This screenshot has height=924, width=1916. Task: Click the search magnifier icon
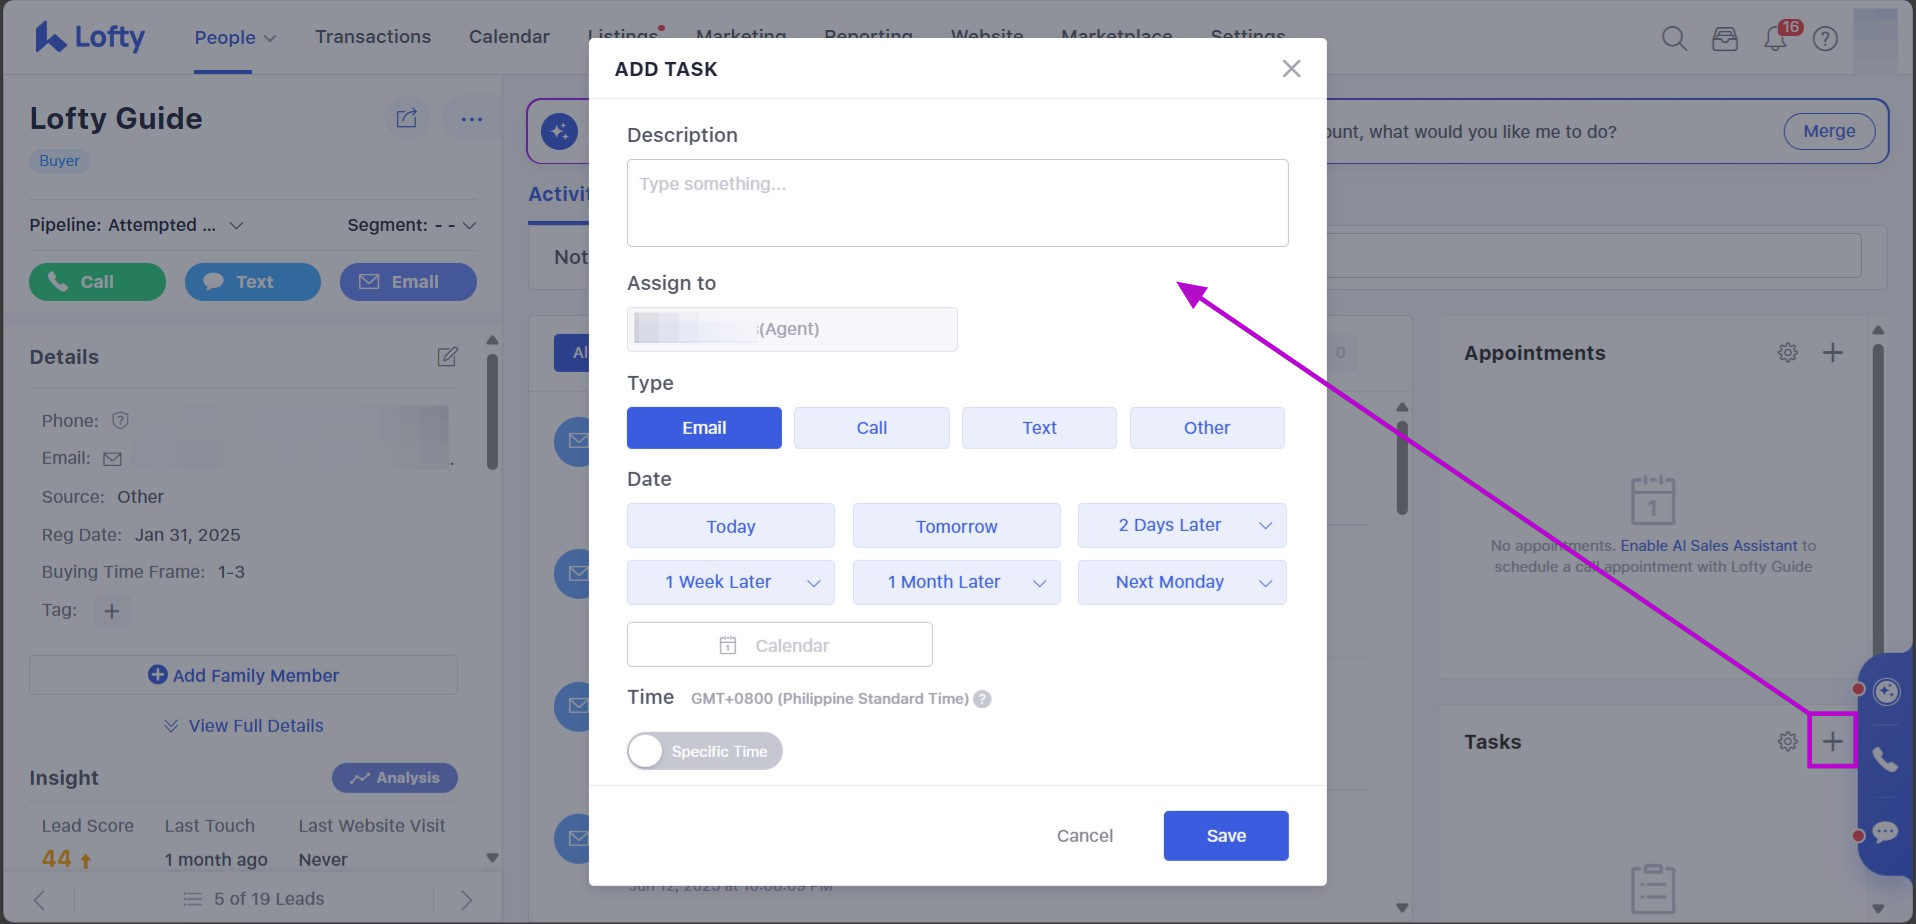pyautogui.click(x=1674, y=39)
